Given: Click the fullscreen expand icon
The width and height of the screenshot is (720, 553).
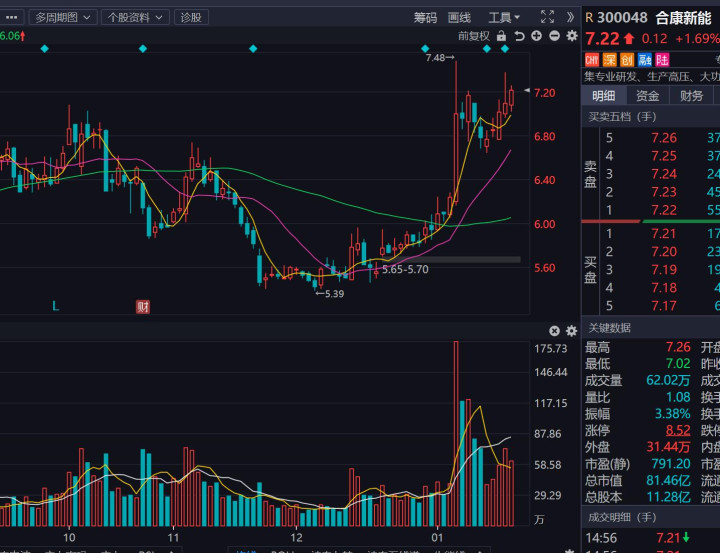Looking at the screenshot, I should tap(547, 17).
